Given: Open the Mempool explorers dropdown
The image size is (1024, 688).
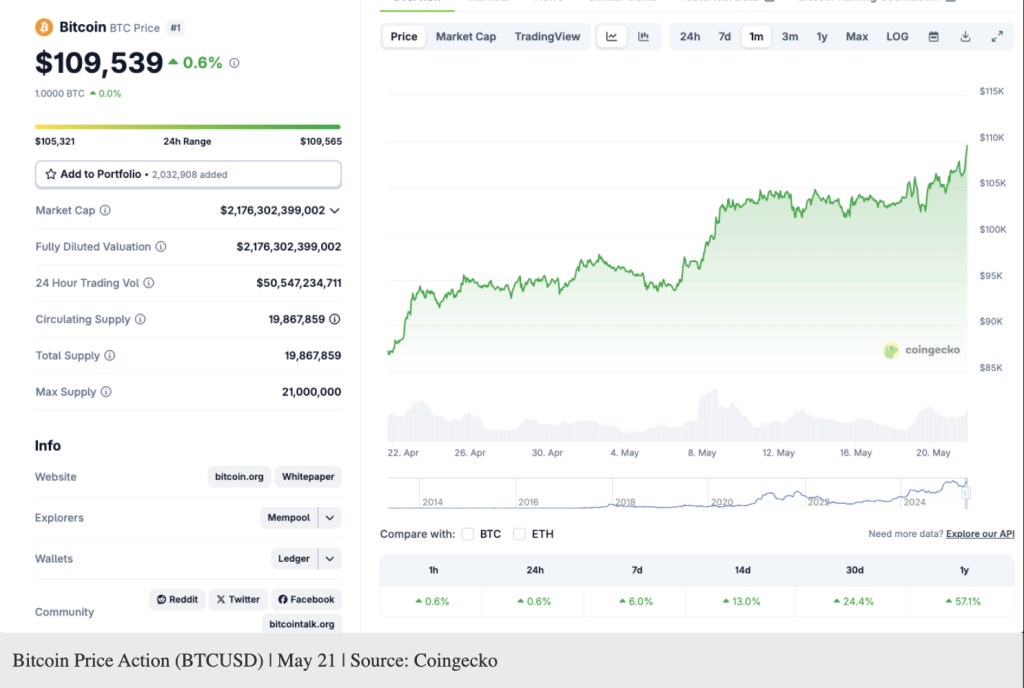Looking at the screenshot, I should [x=299, y=517].
